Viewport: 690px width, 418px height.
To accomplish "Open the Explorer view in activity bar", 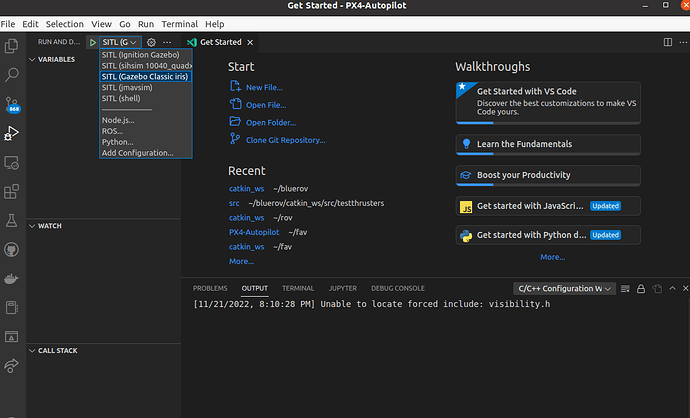I will 11,46.
